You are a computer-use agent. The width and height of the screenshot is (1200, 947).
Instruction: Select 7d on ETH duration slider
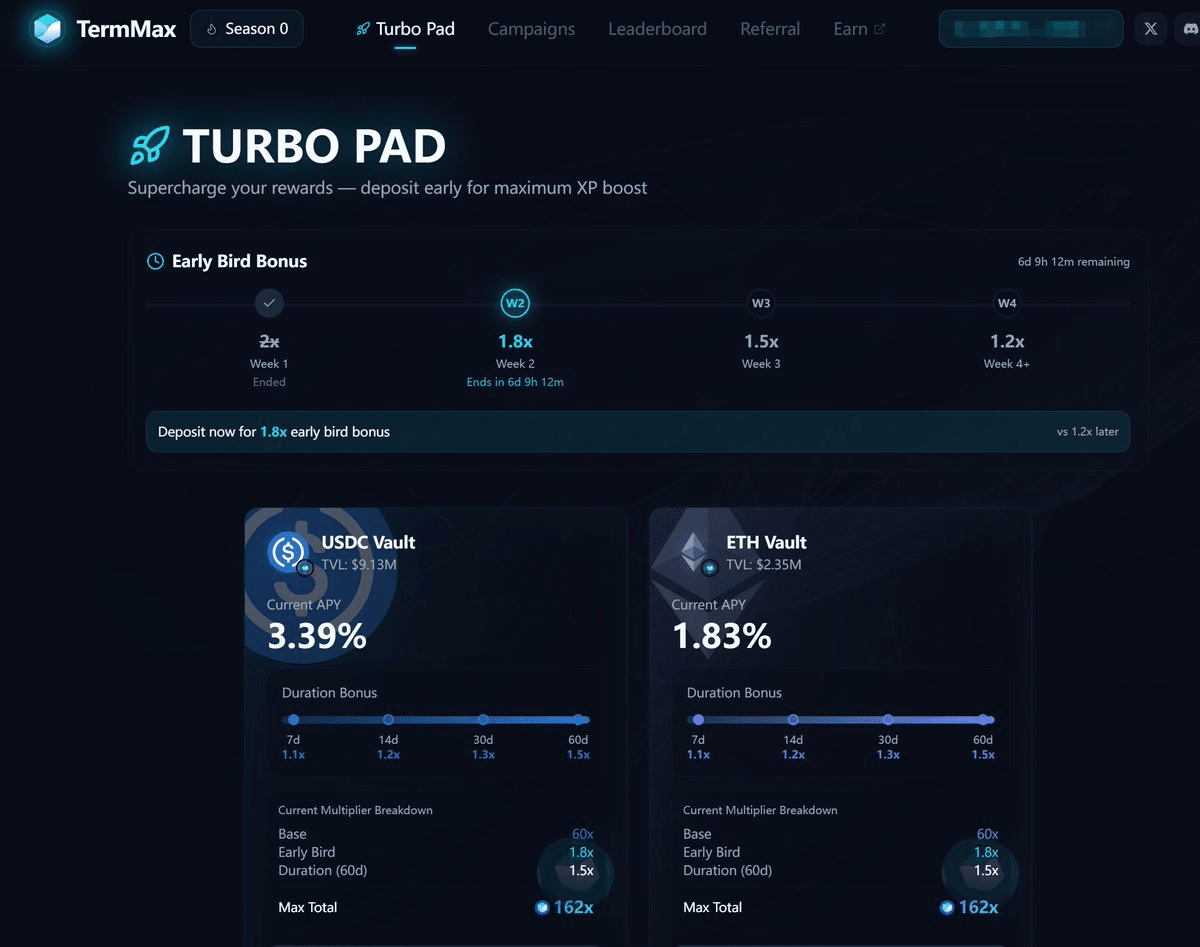(x=698, y=720)
